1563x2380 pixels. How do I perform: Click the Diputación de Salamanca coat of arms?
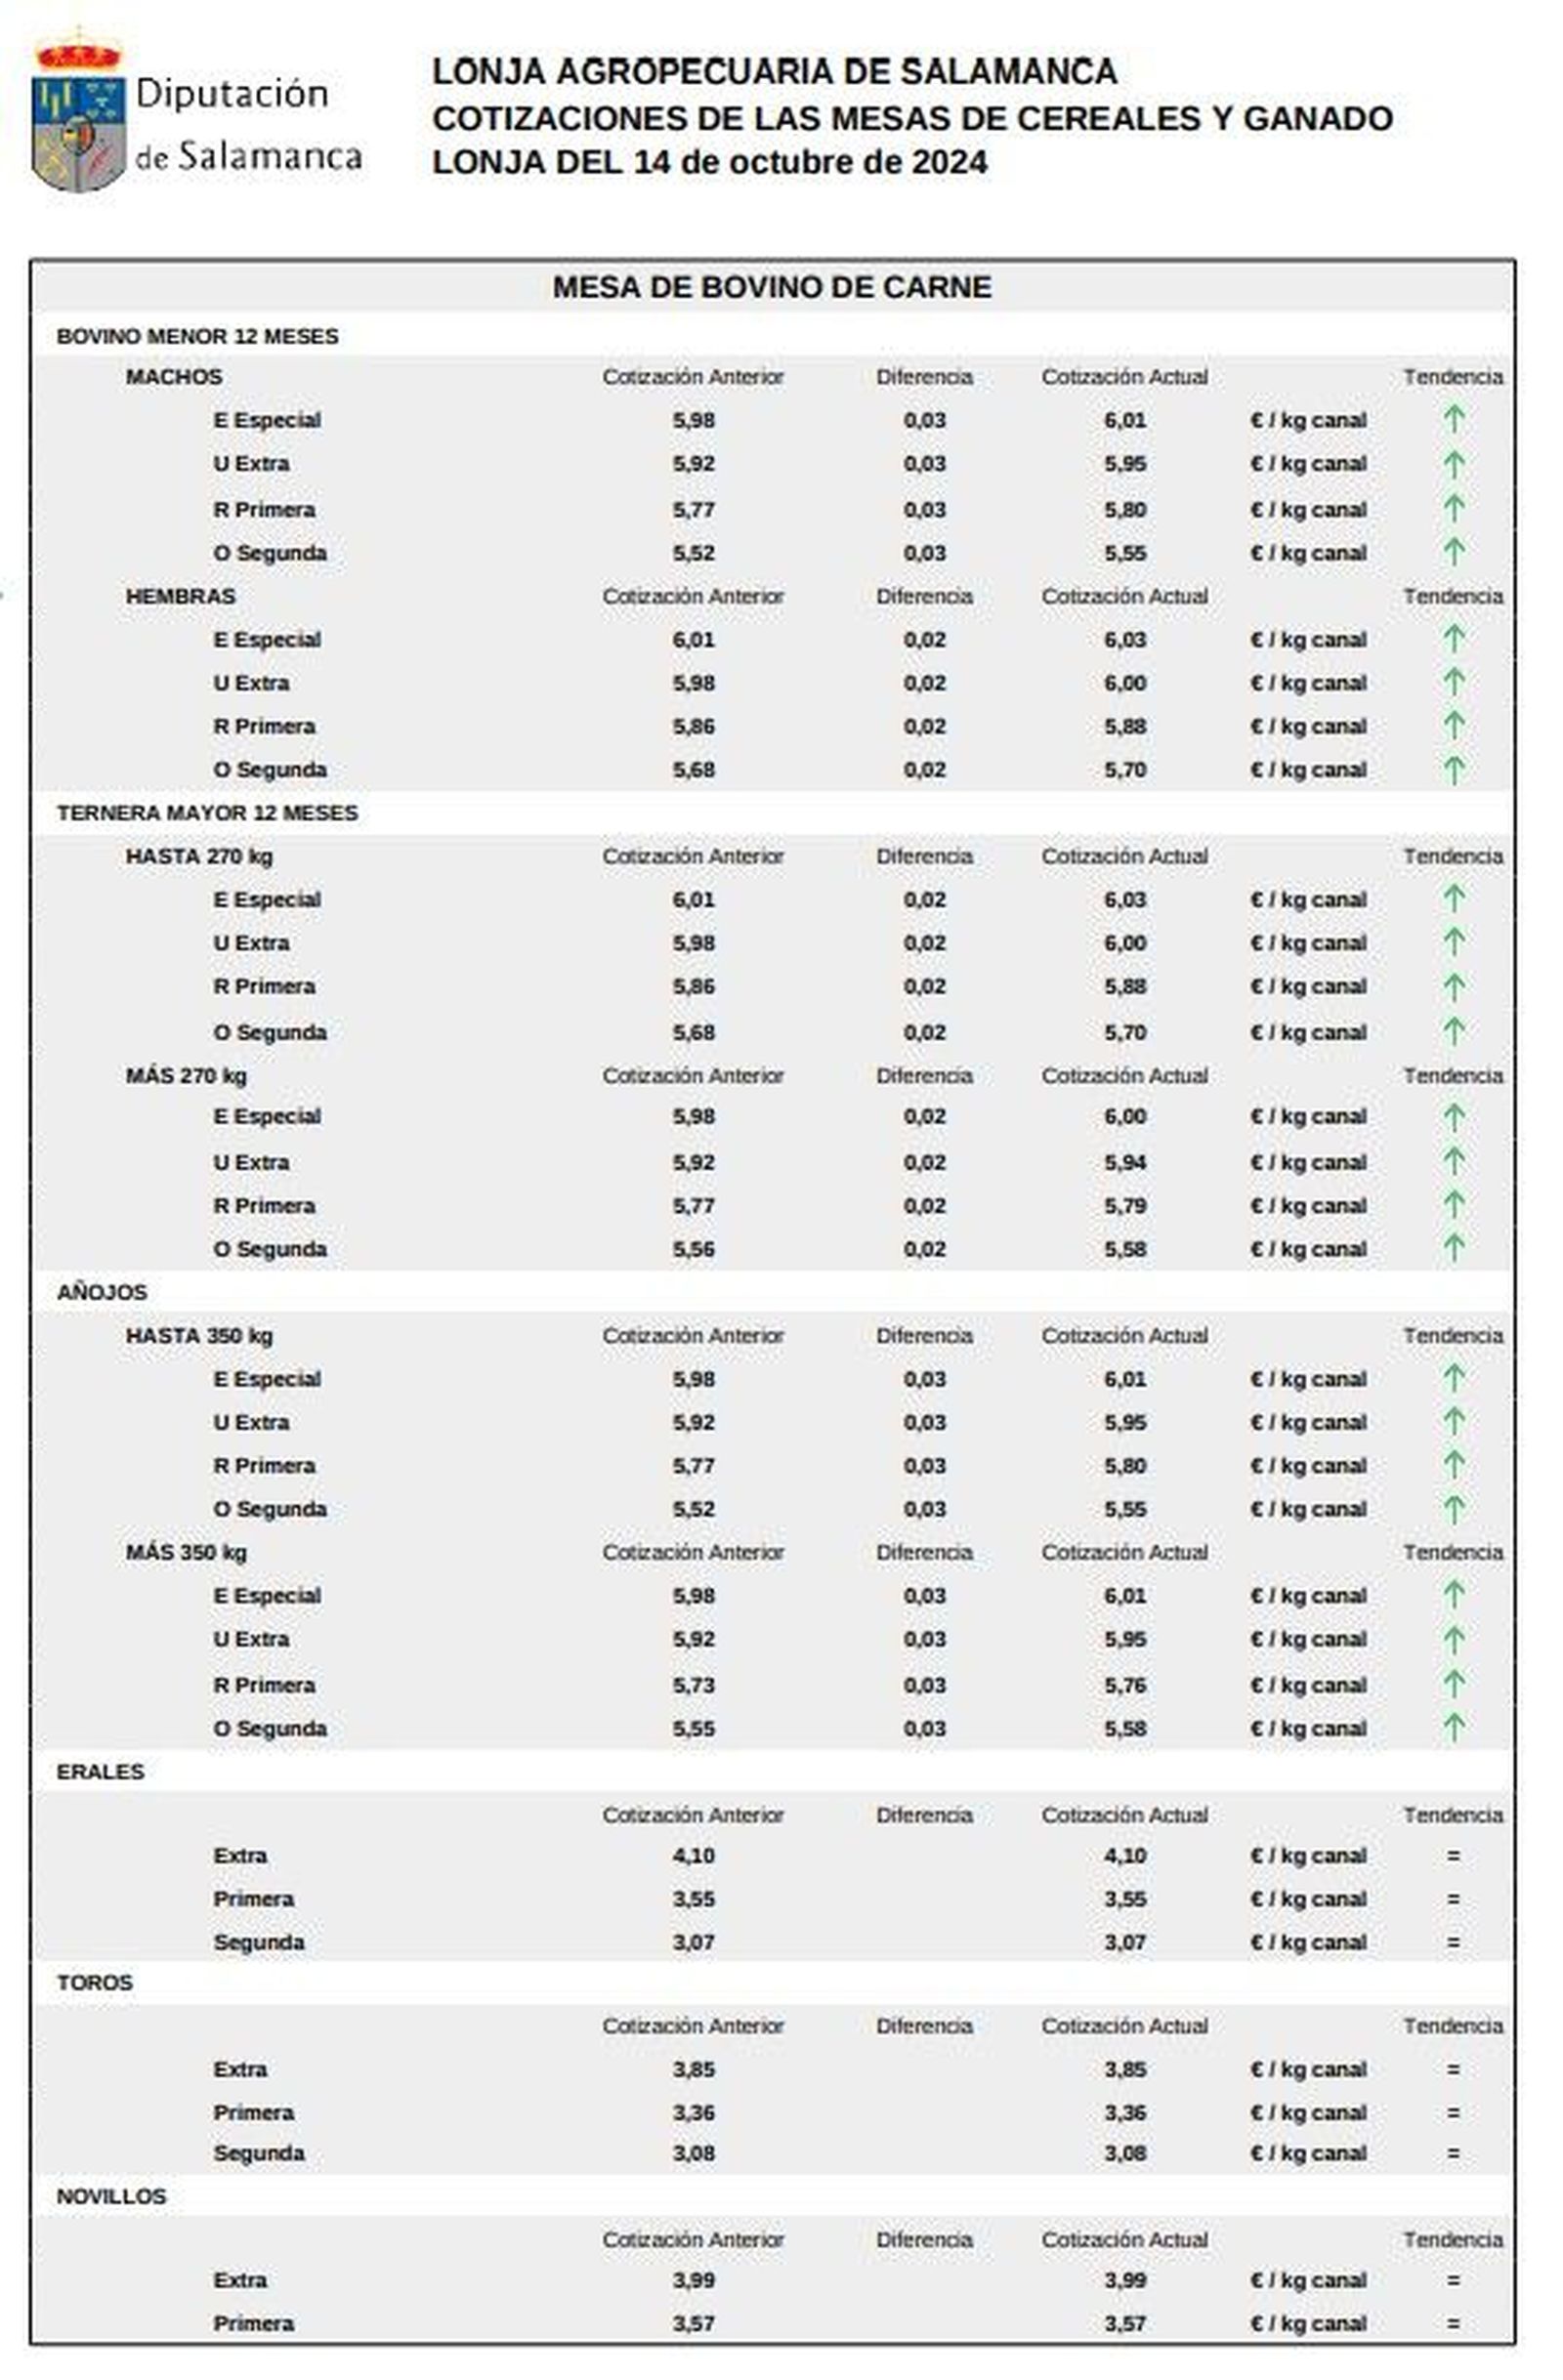point(79,115)
